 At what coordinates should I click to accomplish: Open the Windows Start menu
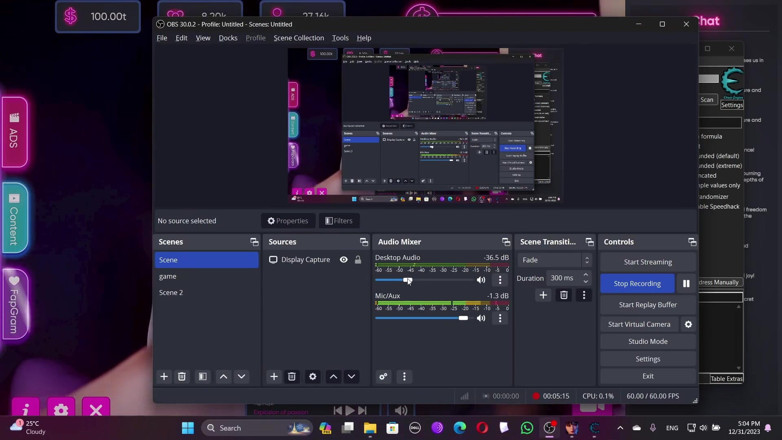coord(188,428)
